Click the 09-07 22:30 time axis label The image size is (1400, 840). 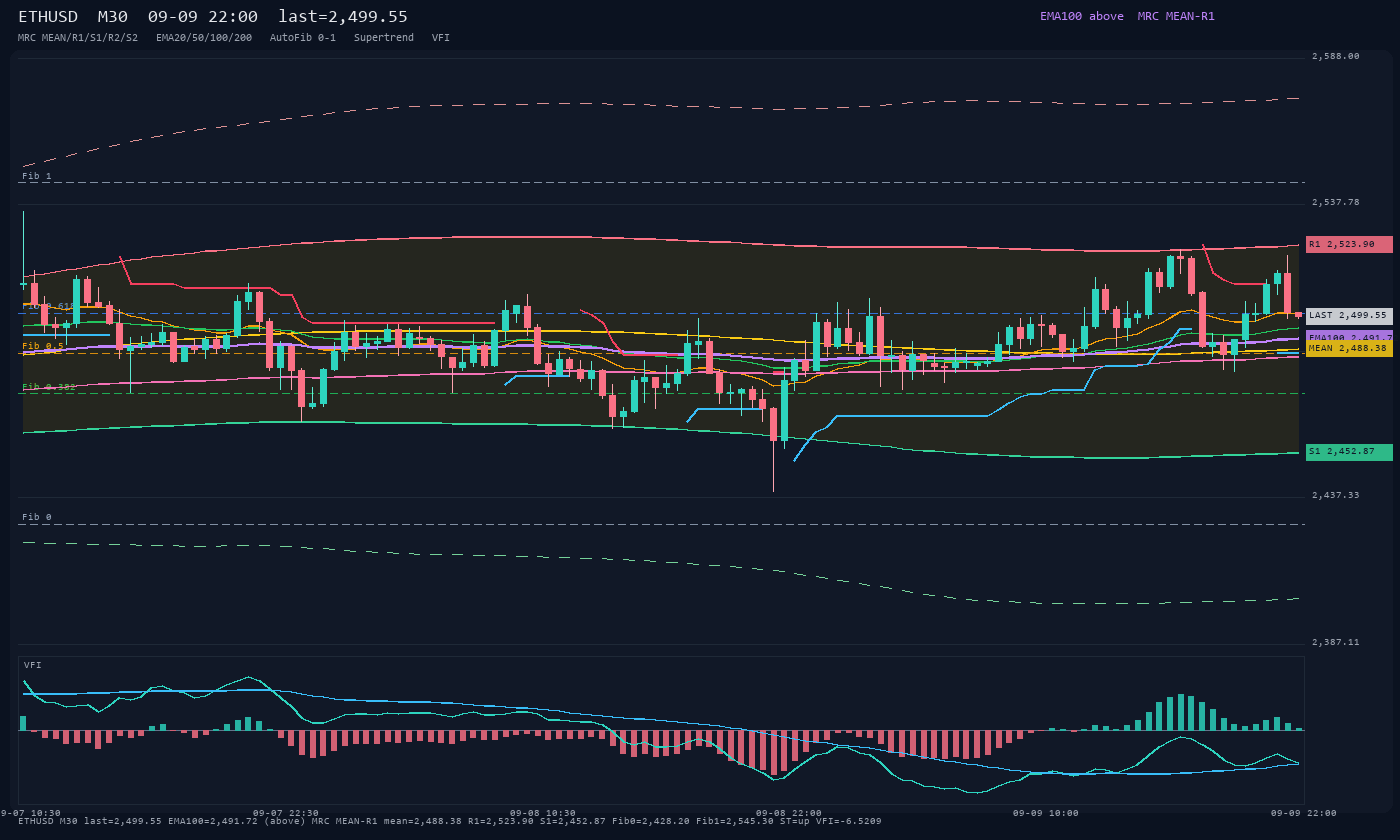point(285,813)
